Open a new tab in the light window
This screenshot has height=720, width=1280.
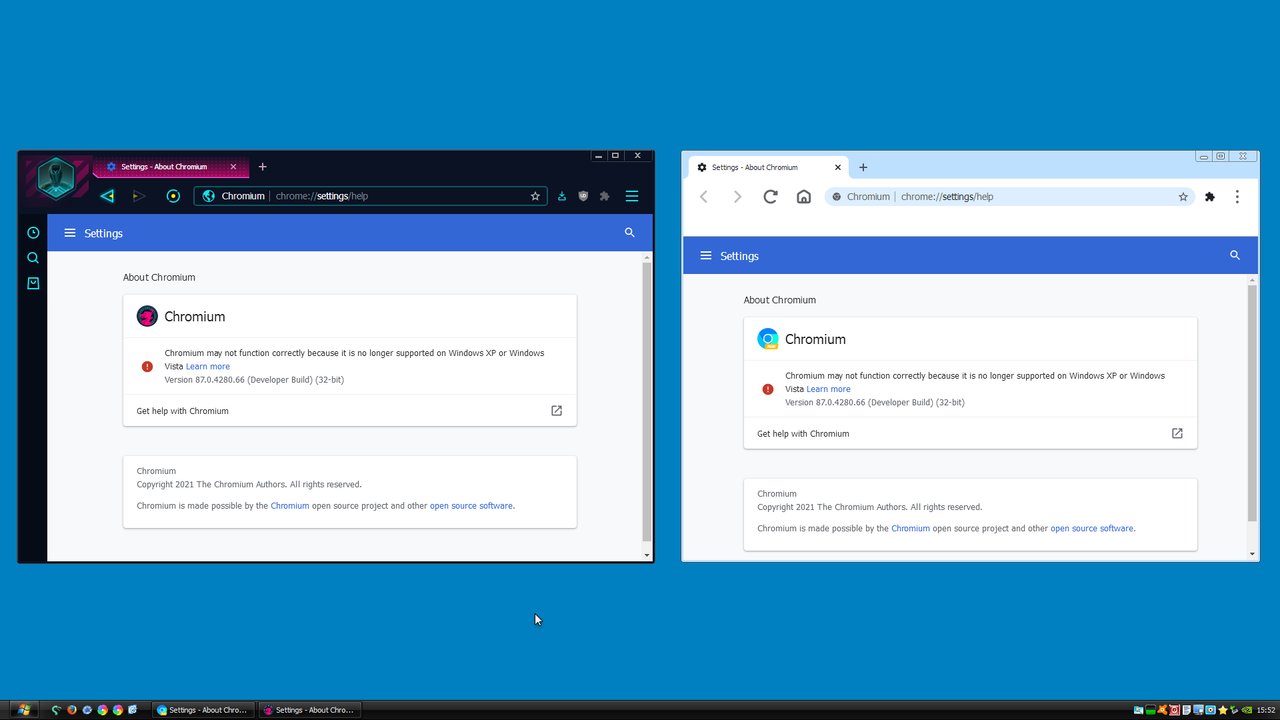click(863, 167)
